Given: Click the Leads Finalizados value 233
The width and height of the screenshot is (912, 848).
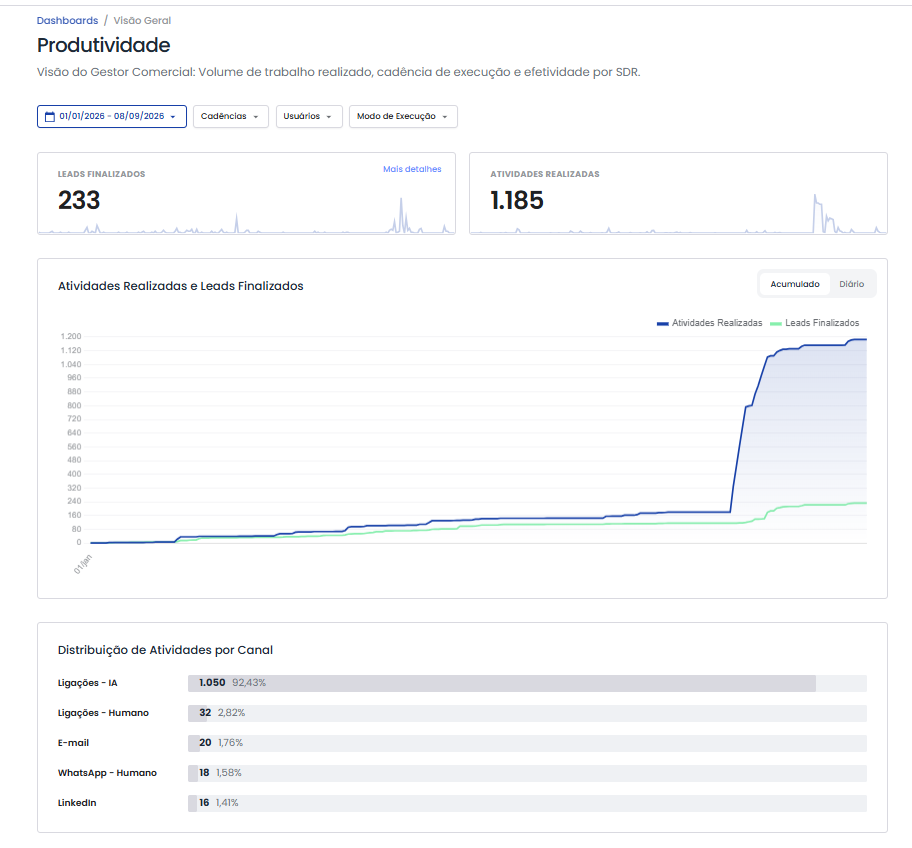Looking at the screenshot, I should pos(79,200).
